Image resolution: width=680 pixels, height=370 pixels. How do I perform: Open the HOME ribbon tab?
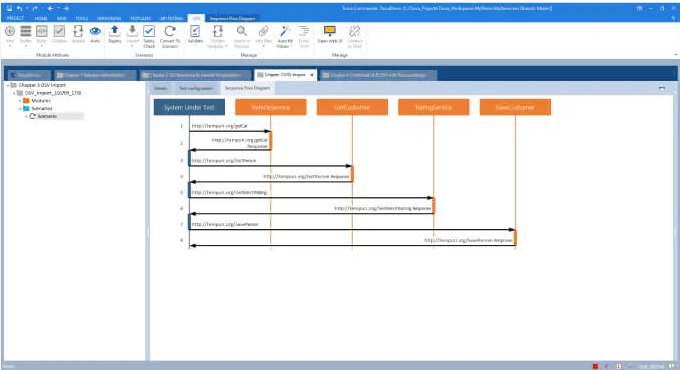tap(41, 18)
